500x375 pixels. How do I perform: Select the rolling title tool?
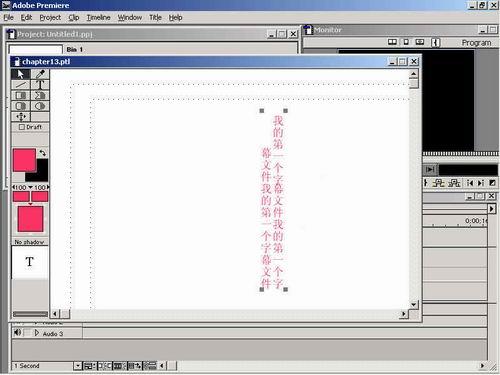21,117
